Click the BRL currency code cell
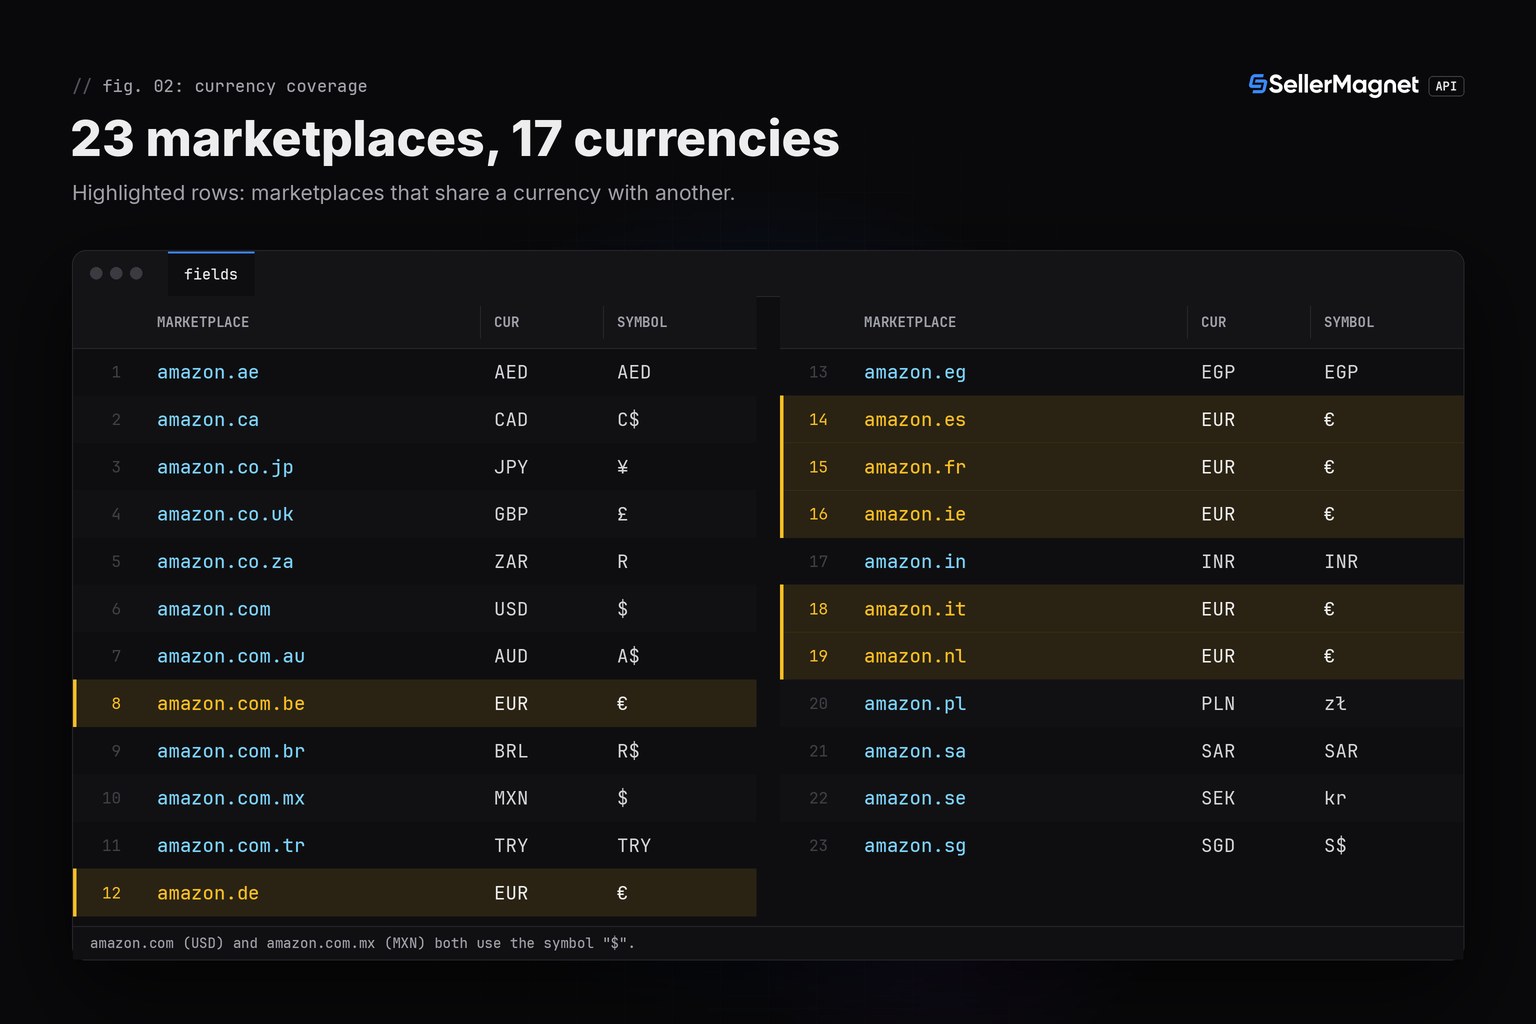Screen dimensions: 1536x1024 (x=511, y=751)
